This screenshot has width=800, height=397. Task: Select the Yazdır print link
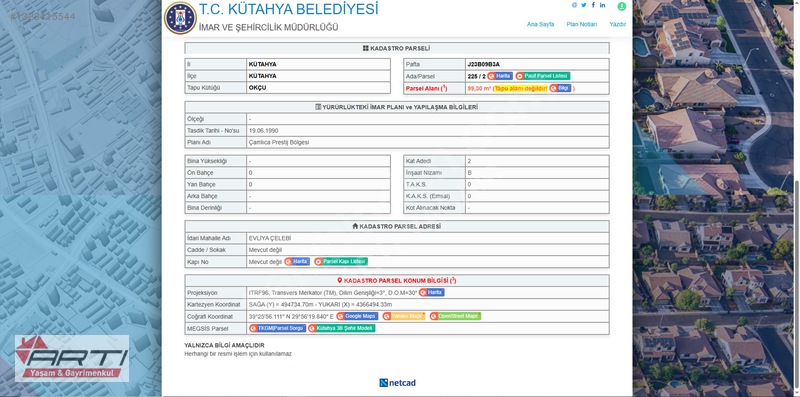pyautogui.click(x=617, y=24)
